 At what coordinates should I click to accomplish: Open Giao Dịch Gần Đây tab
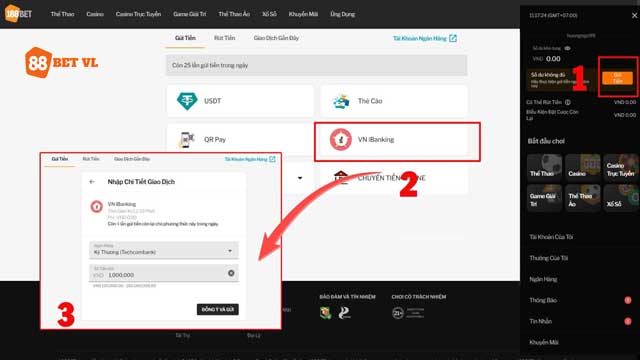tap(276, 38)
